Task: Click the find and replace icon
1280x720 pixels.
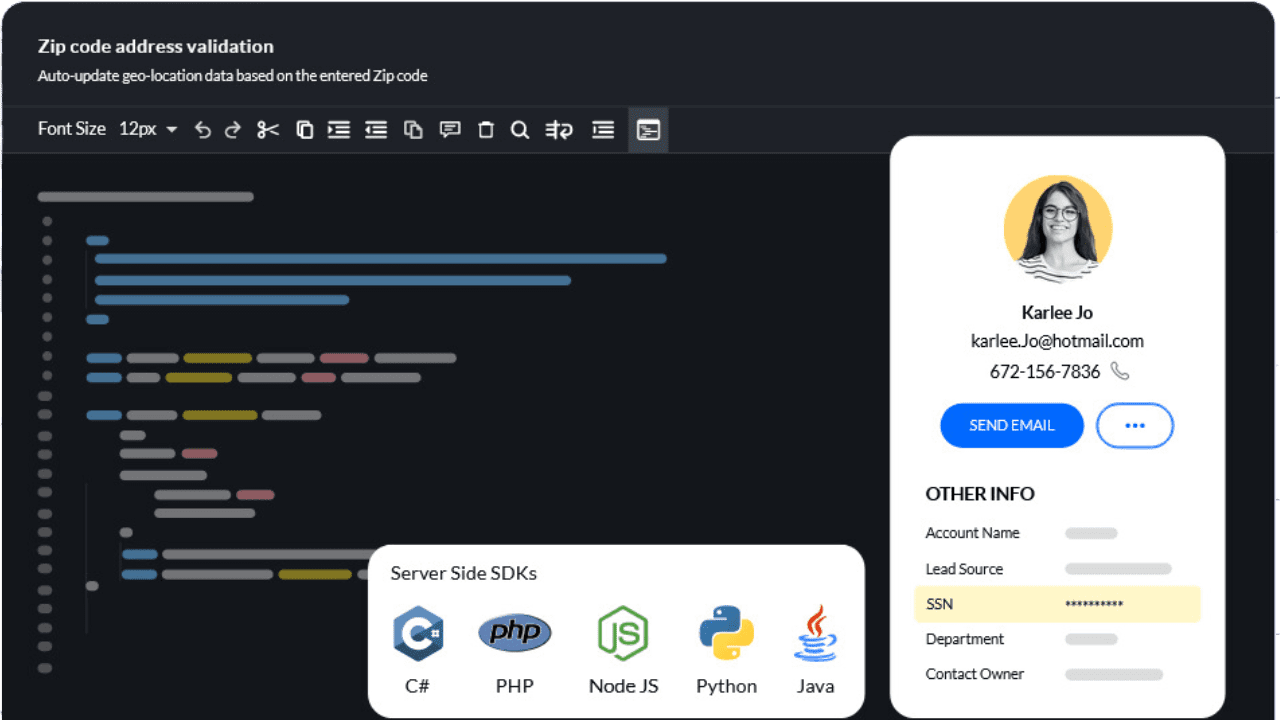Action: click(559, 130)
